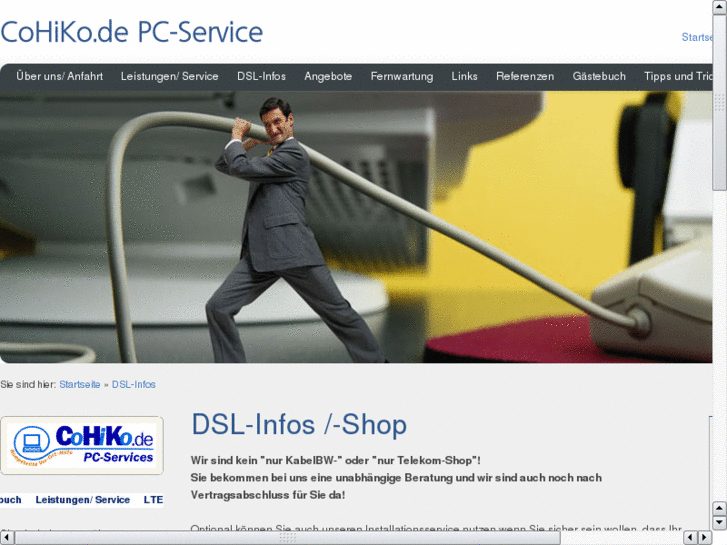Open Tipps und Tricks navigation item
727x545 pixels.
click(x=678, y=76)
